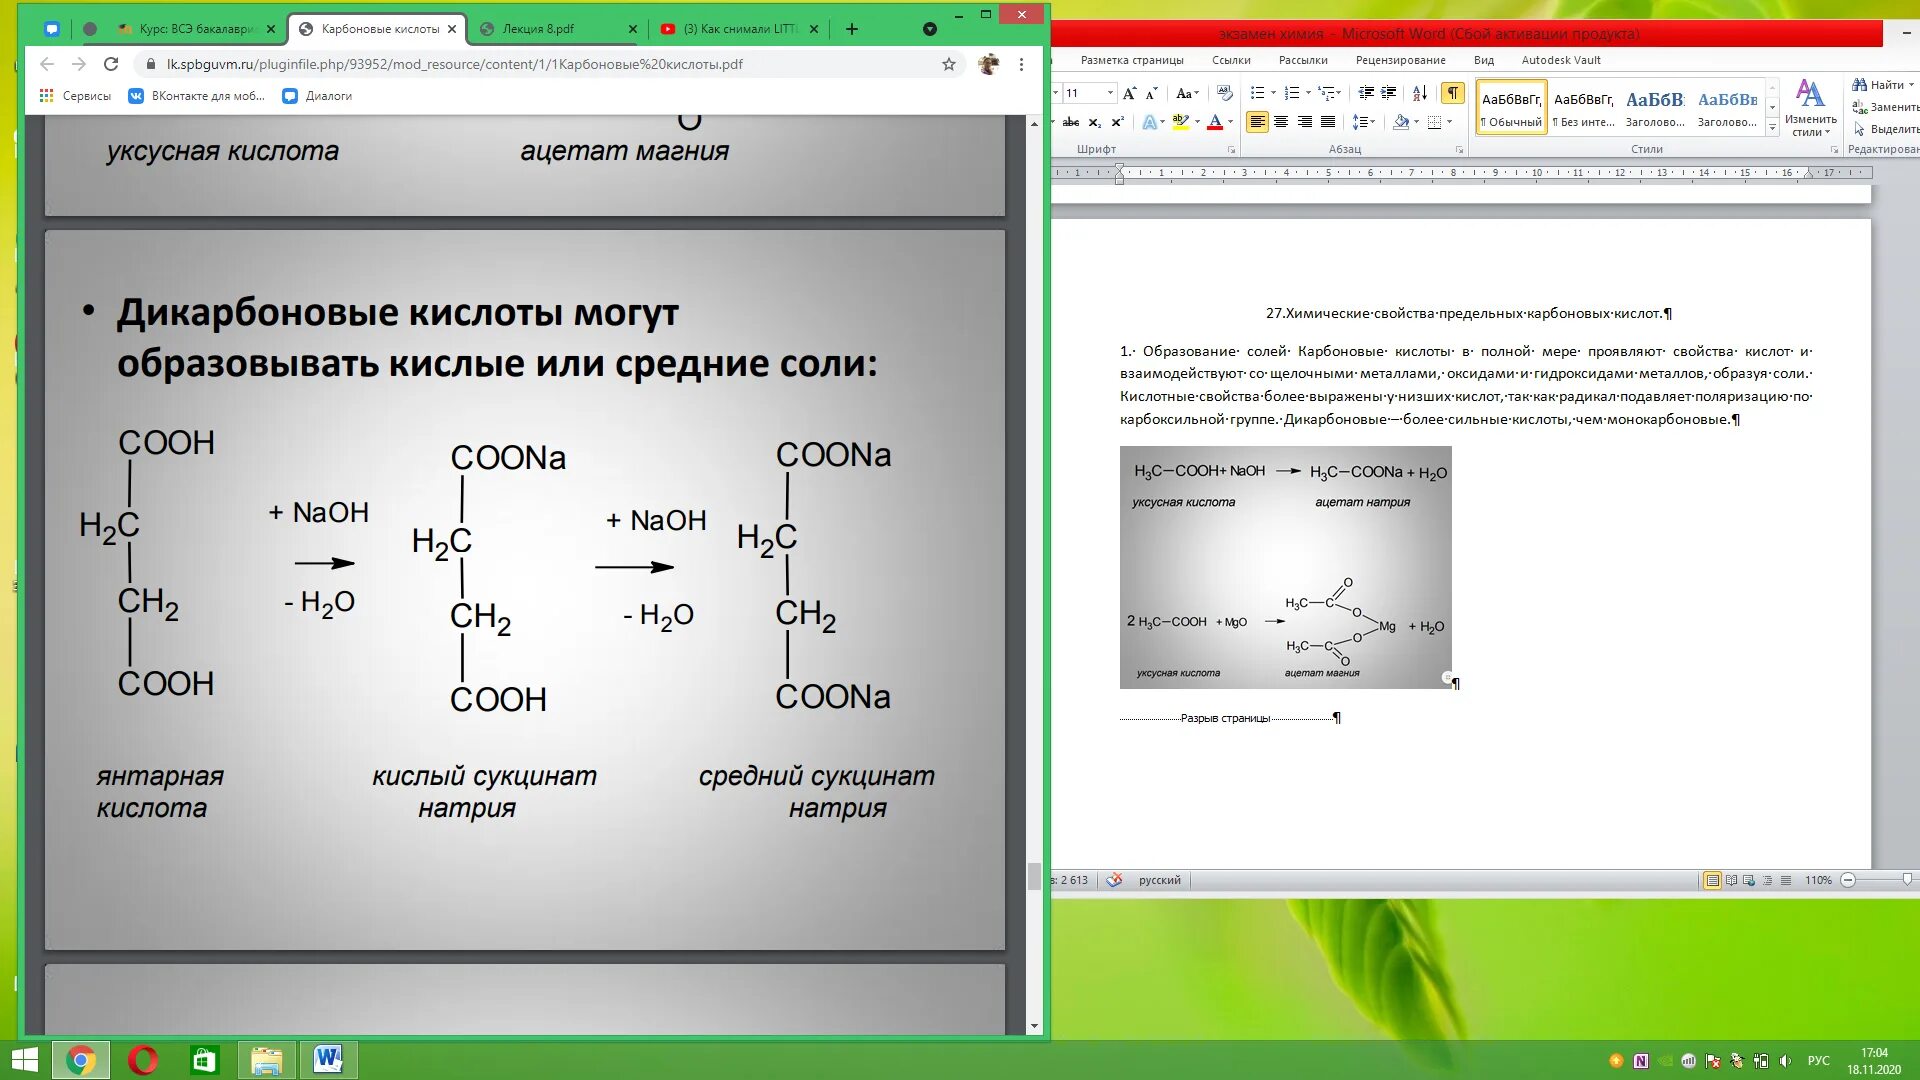Click the zoom out minus button
1920x1080 pixels.
click(x=1848, y=880)
